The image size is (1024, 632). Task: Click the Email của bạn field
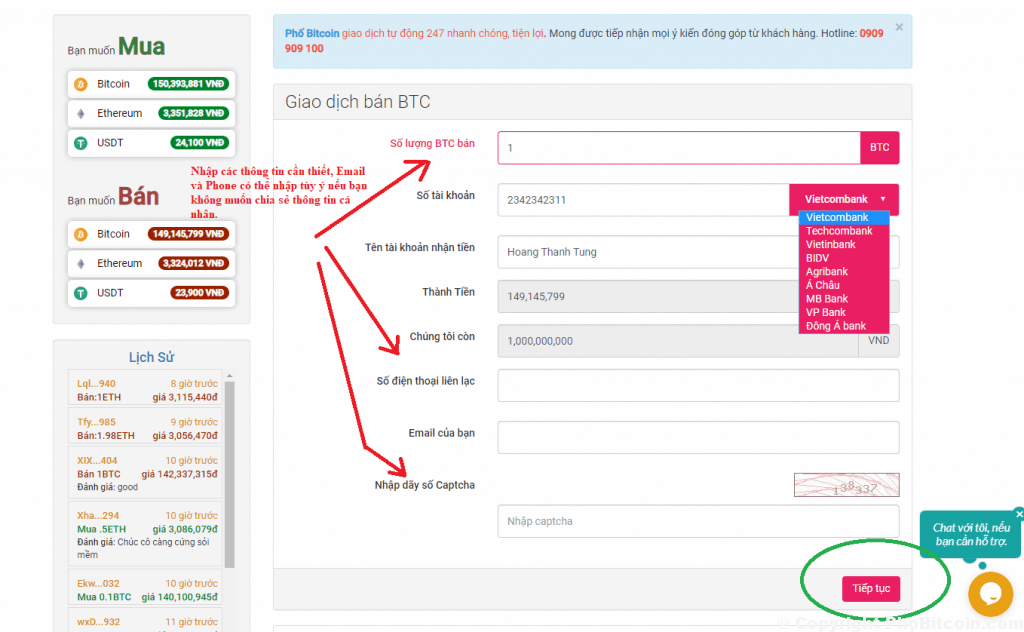coord(698,437)
